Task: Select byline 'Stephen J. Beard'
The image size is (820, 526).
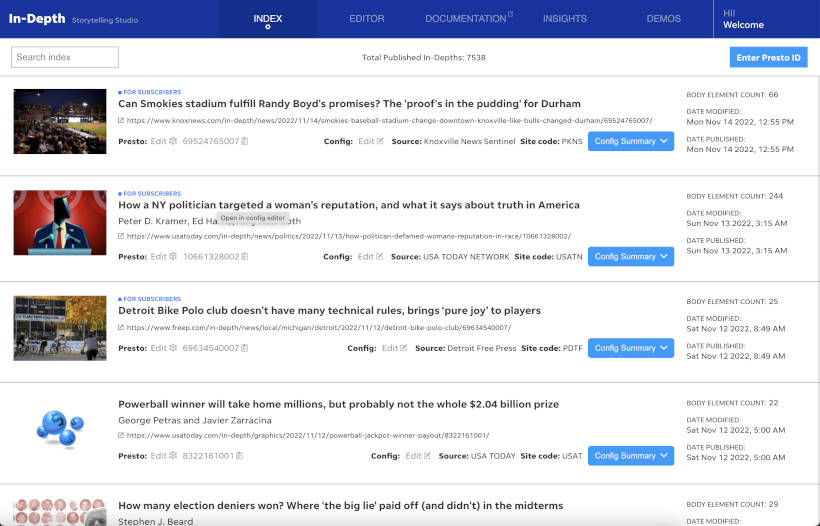Action: 155,521
